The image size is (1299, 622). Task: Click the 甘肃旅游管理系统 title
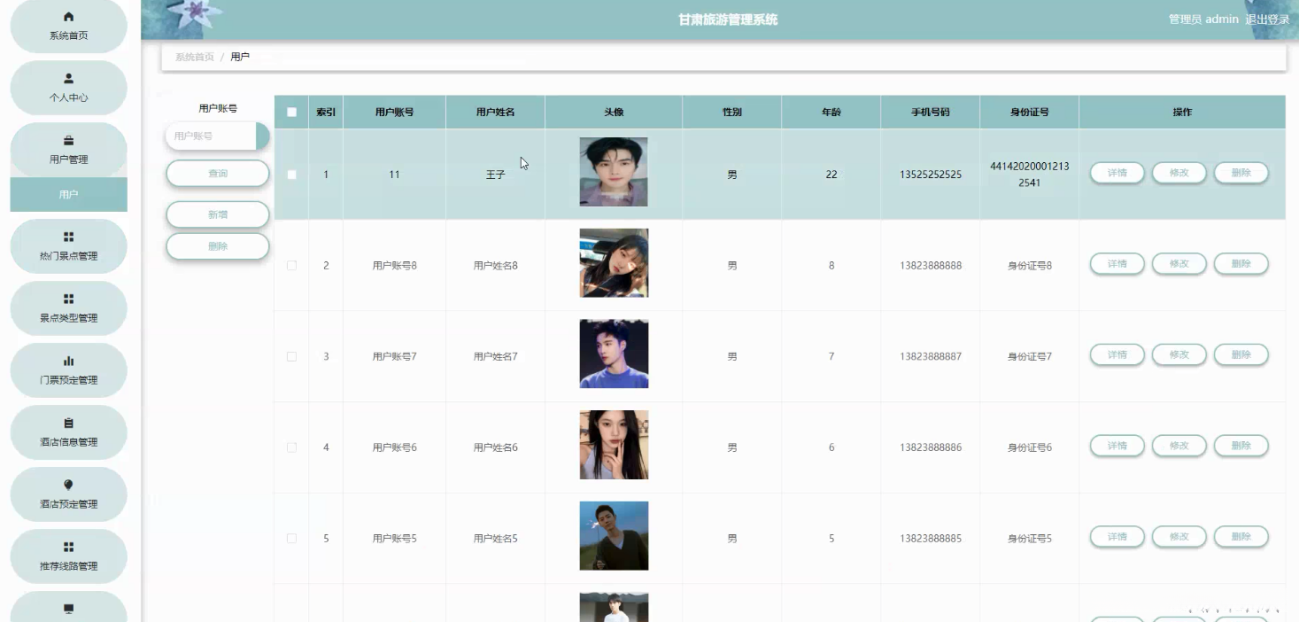728,20
